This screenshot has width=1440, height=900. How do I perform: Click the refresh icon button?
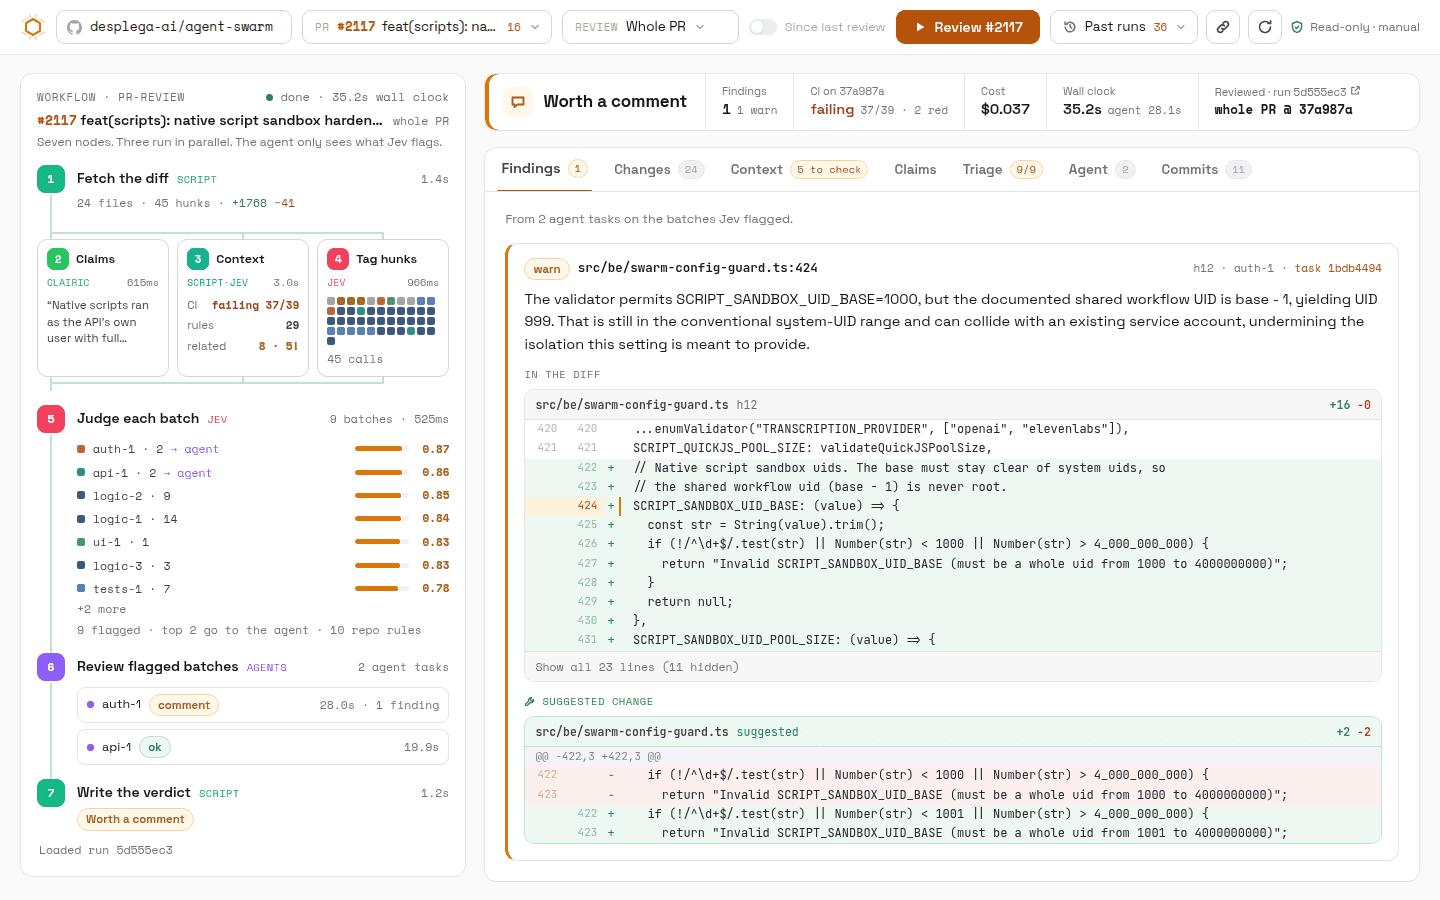click(1265, 27)
